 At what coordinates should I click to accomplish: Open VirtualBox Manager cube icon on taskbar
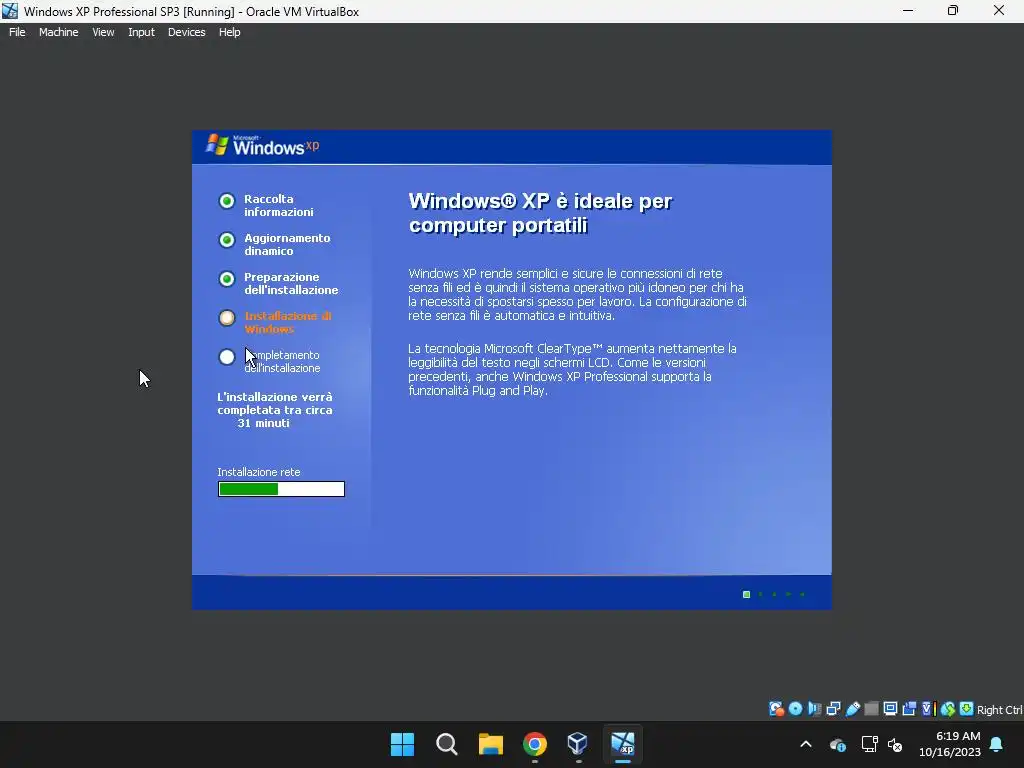578,744
